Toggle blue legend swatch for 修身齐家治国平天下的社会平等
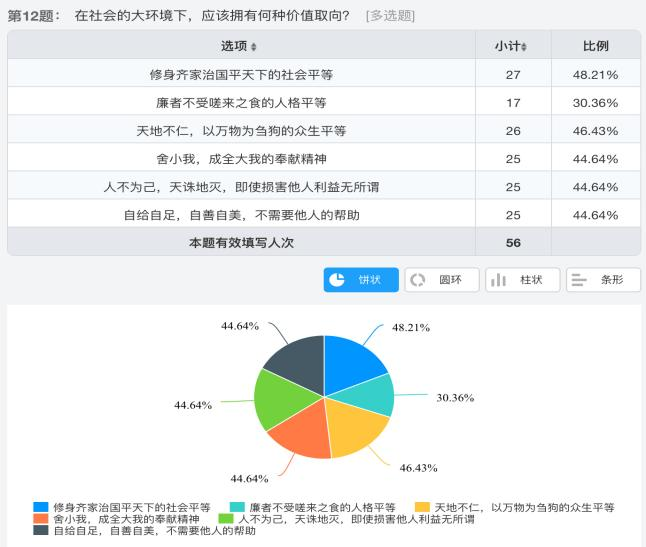This screenshot has height=547, width=646. 41,507
